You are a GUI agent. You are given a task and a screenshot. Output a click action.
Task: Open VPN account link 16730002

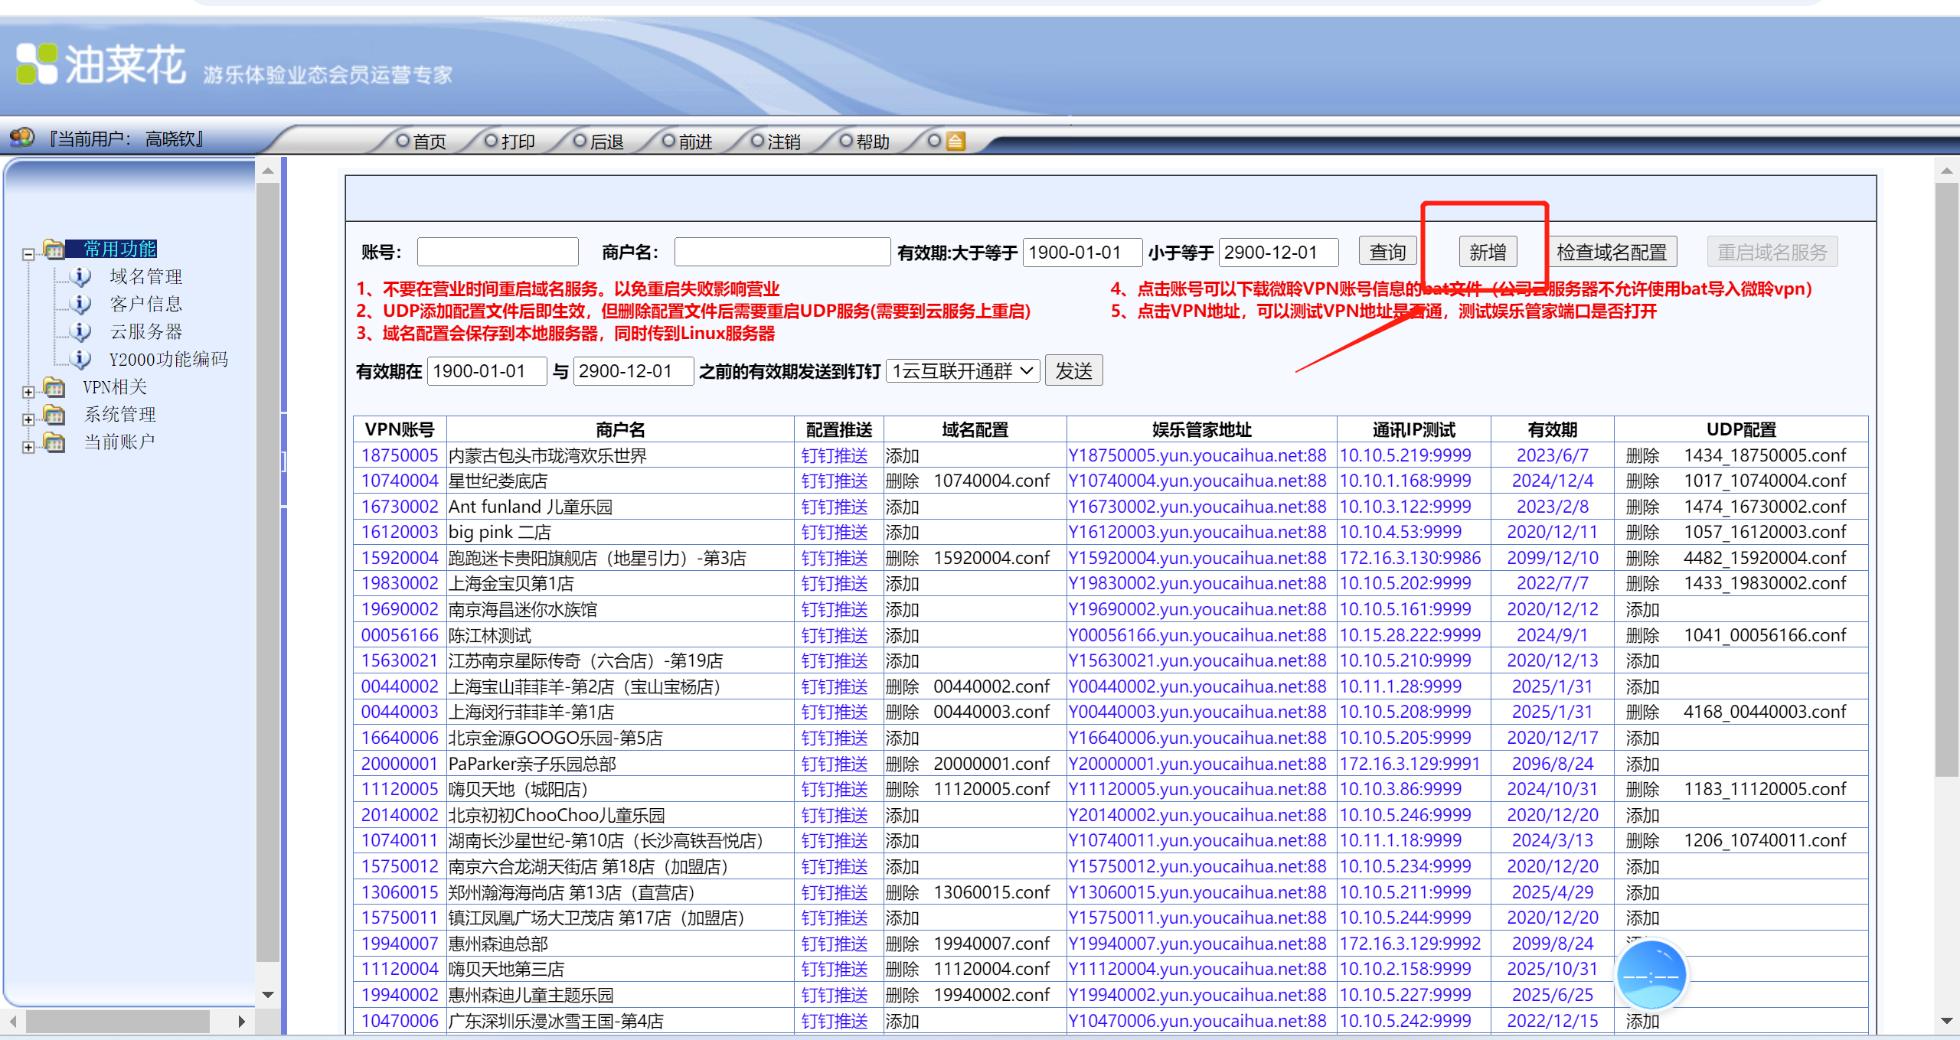pyautogui.click(x=400, y=507)
